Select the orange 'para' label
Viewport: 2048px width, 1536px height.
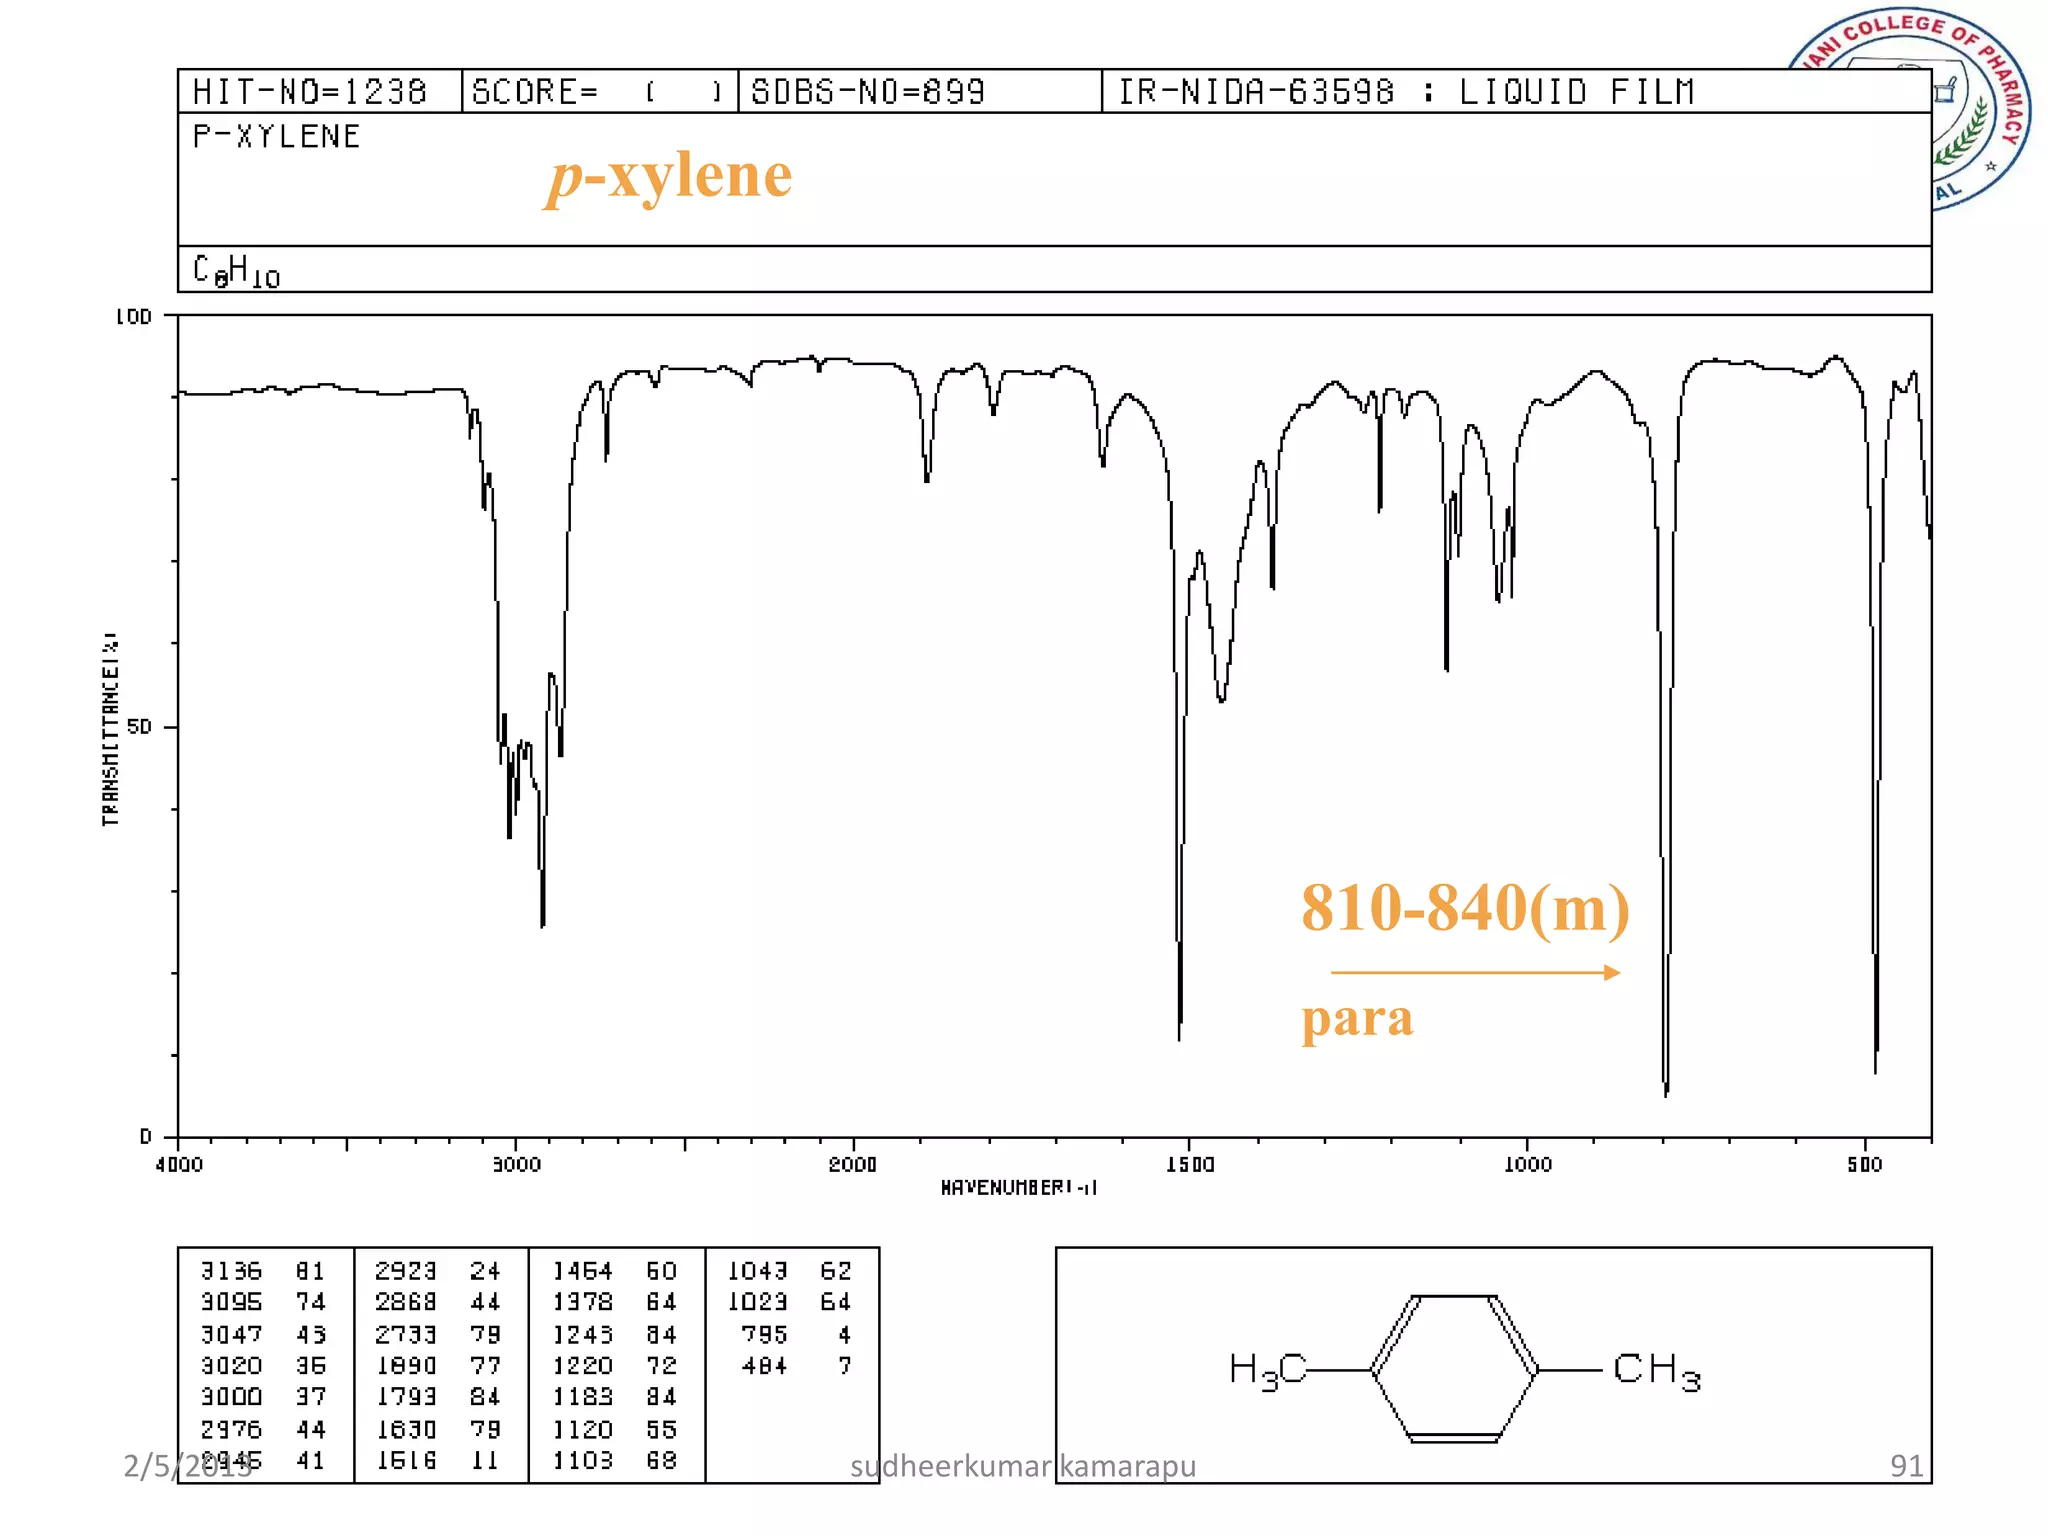[x=1357, y=1019]
